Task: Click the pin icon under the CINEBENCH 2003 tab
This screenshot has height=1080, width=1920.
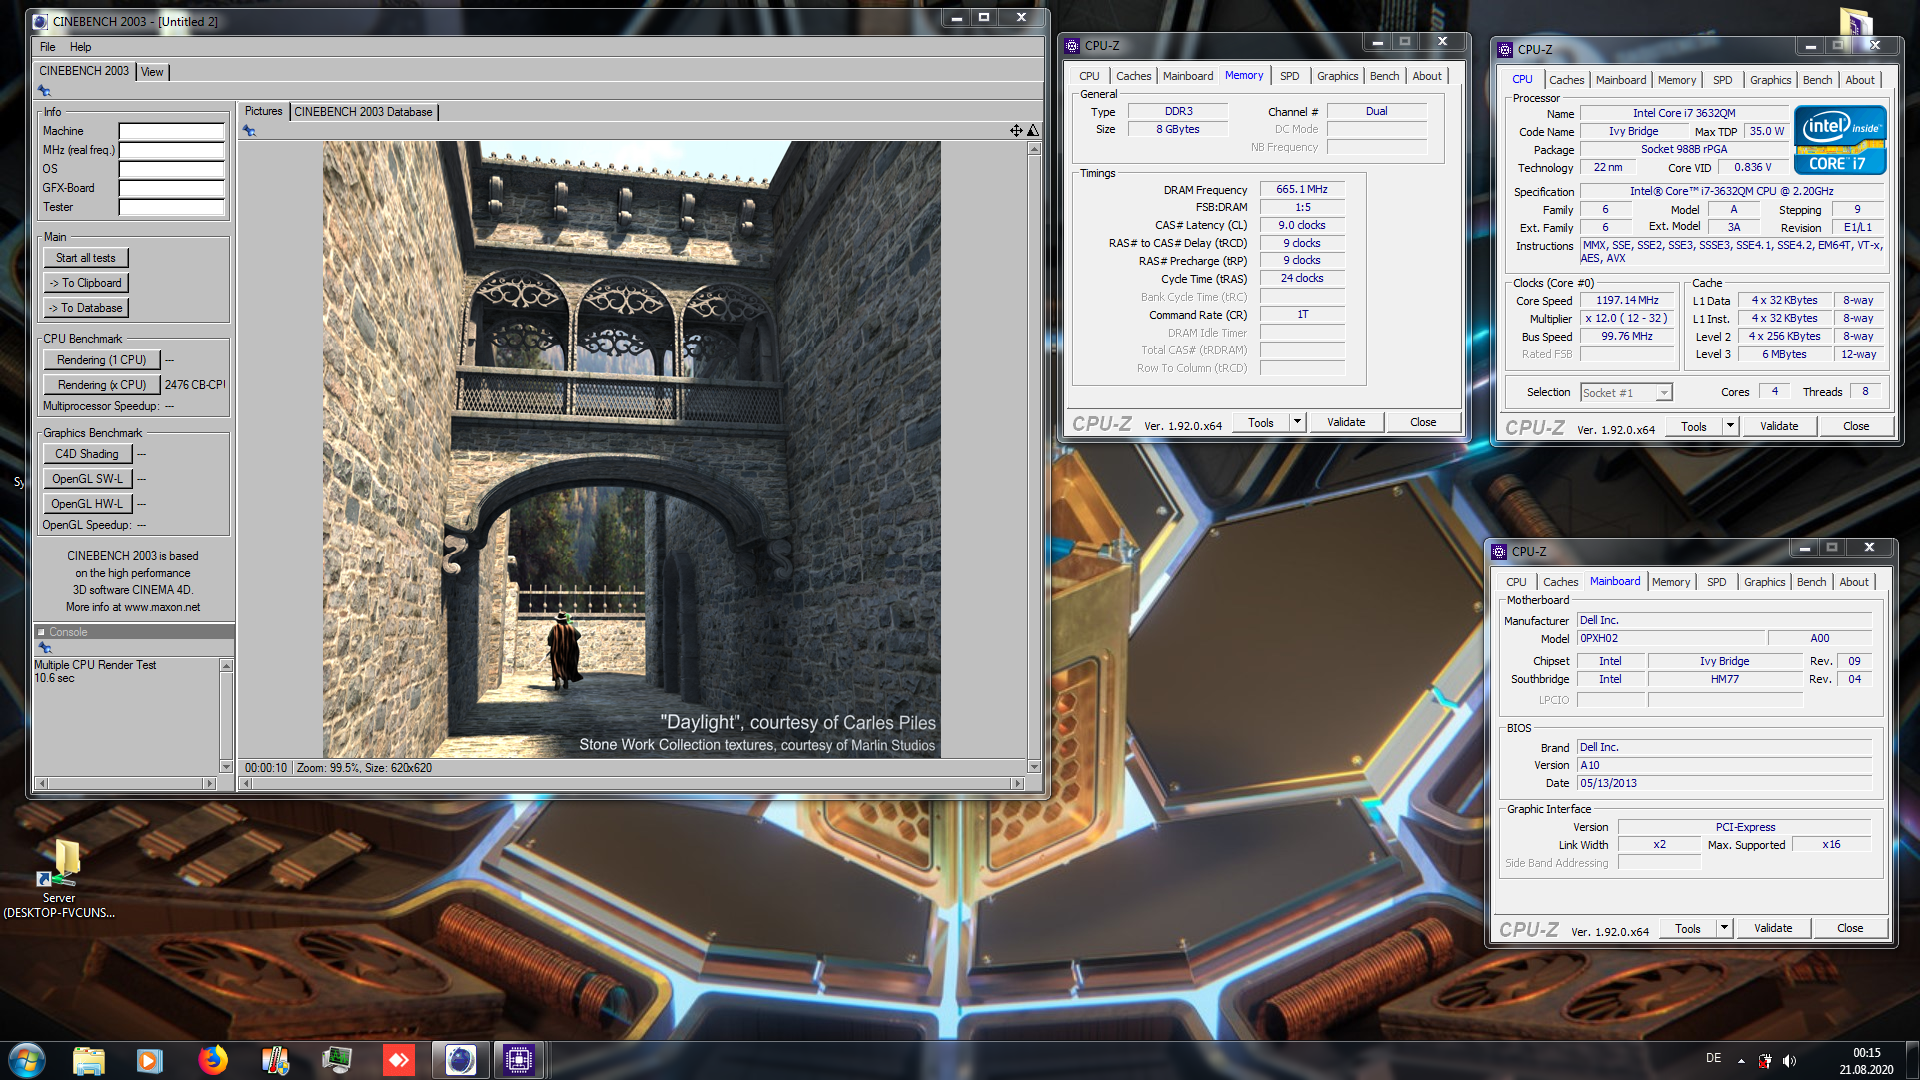Action: coord(44,91)
